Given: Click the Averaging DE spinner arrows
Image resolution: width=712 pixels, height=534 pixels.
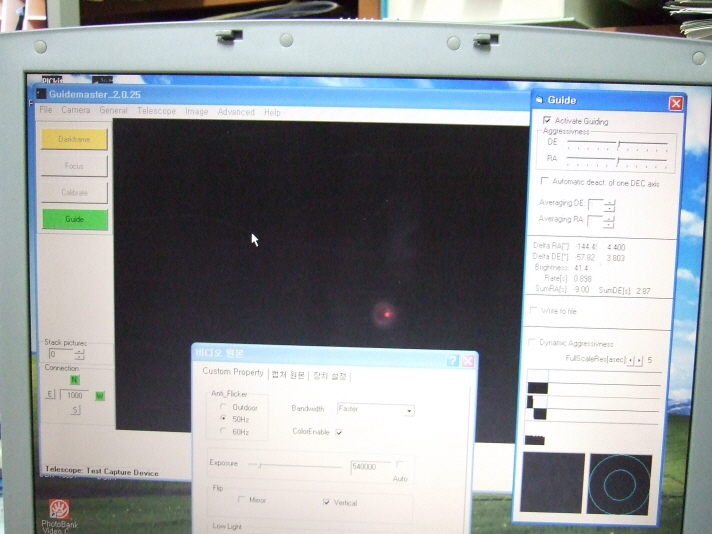Looking at the screenshot, I should pos(610,204).
